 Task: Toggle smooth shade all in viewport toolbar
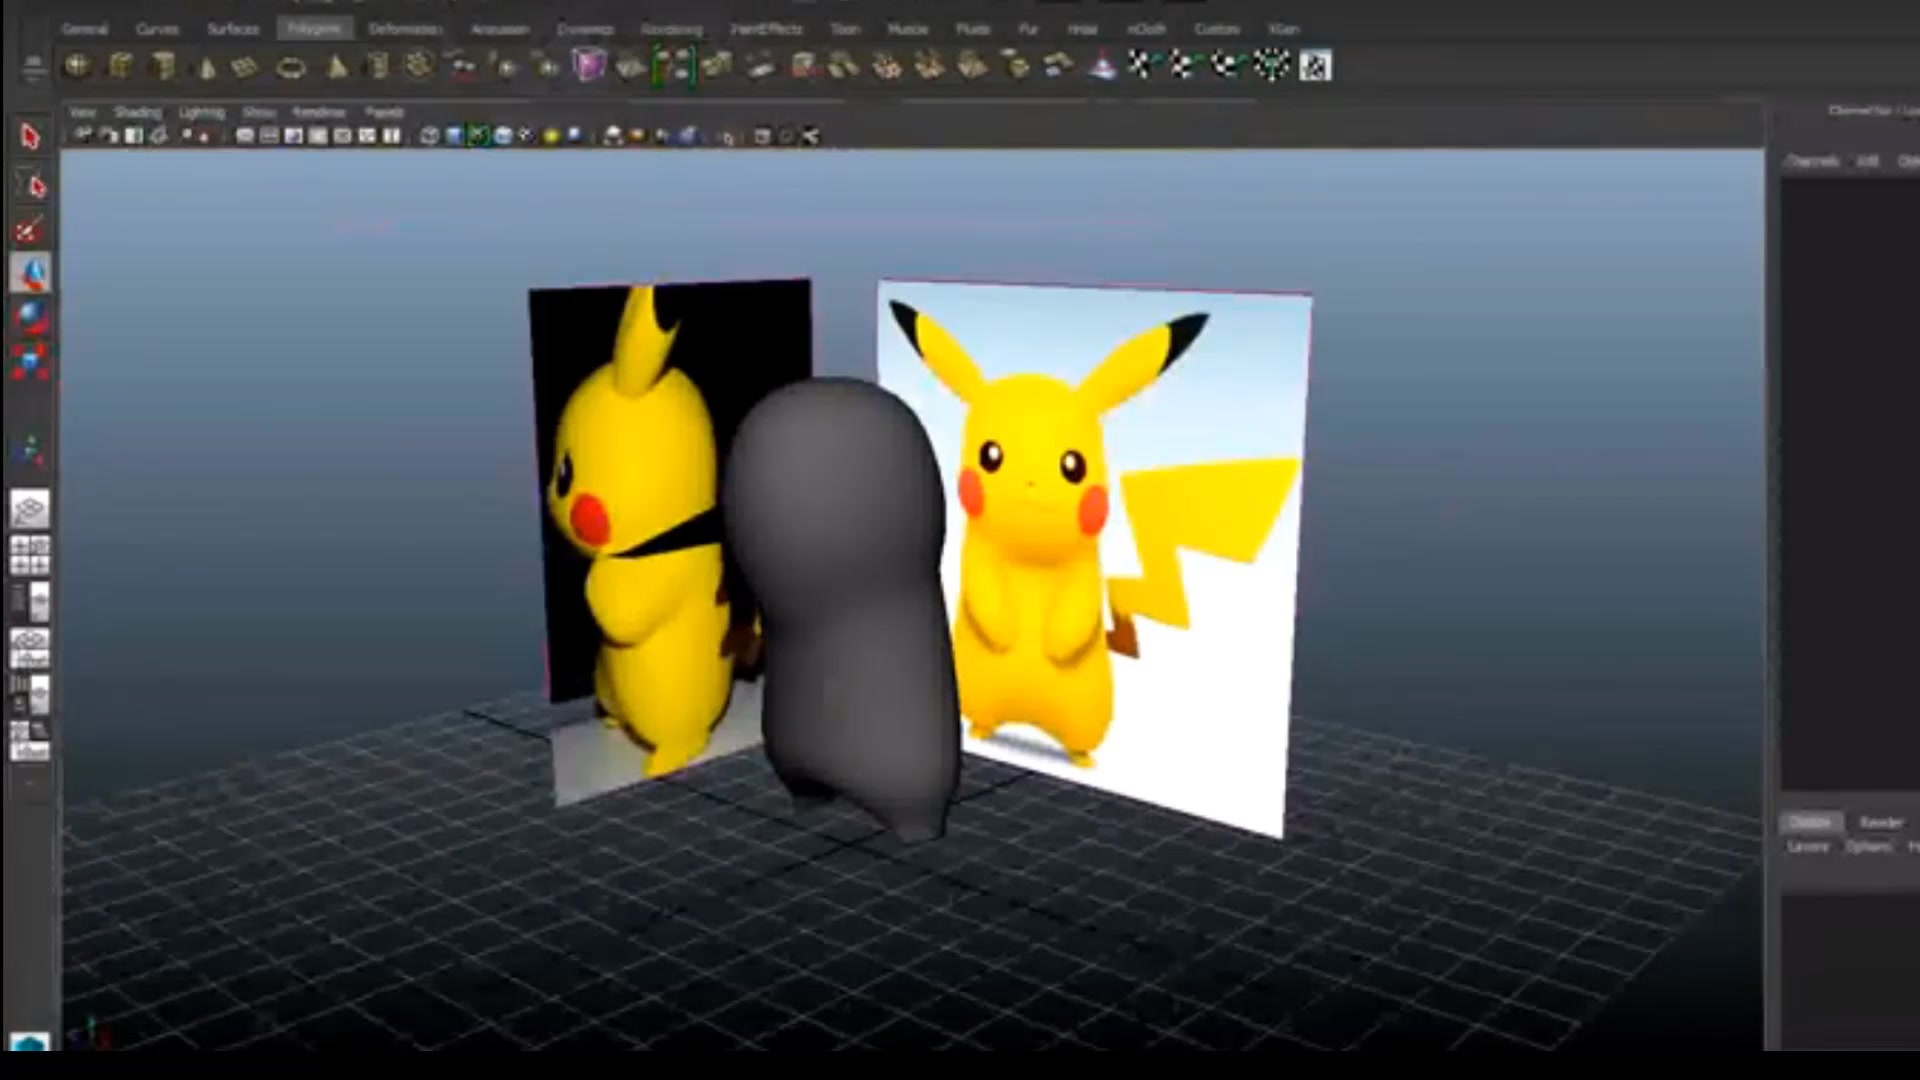[x=454, y=136]
